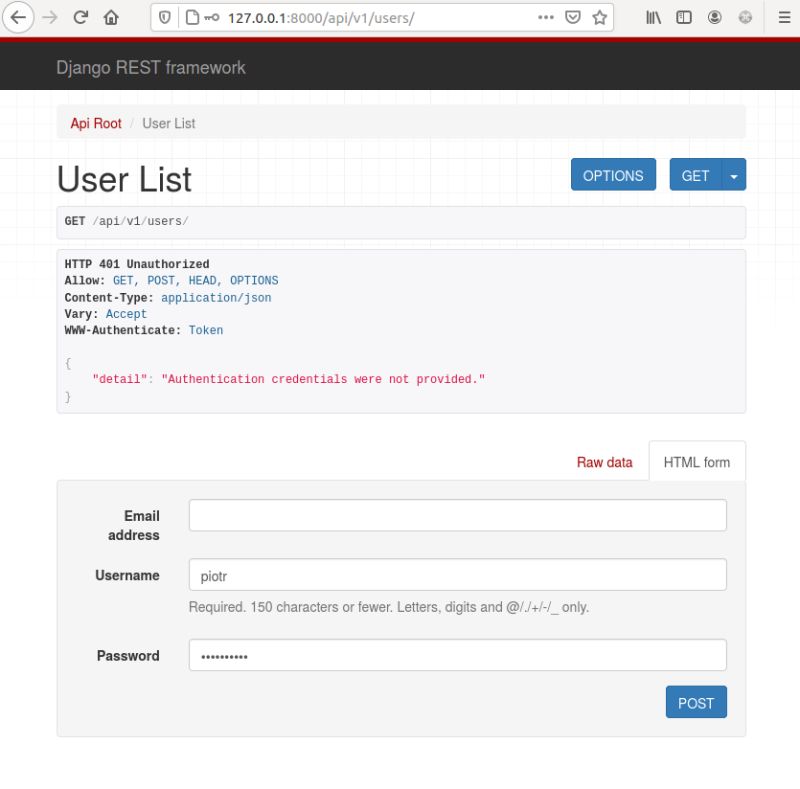Click inside the browser address bar
This screenshot has width=800, height=789.
pyautogui.click(x=350, y=17)
